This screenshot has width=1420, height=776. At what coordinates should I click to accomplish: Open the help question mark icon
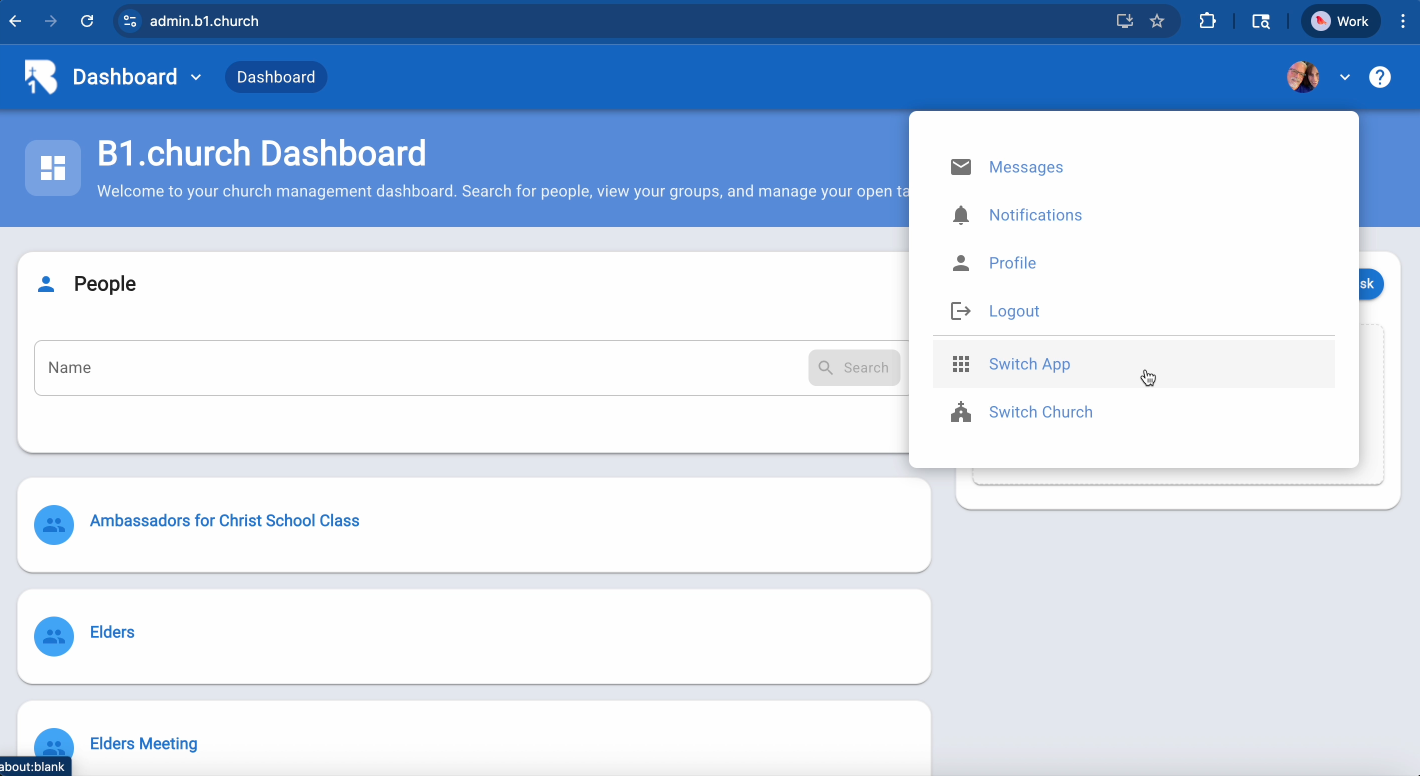[x=1380, y=77]
